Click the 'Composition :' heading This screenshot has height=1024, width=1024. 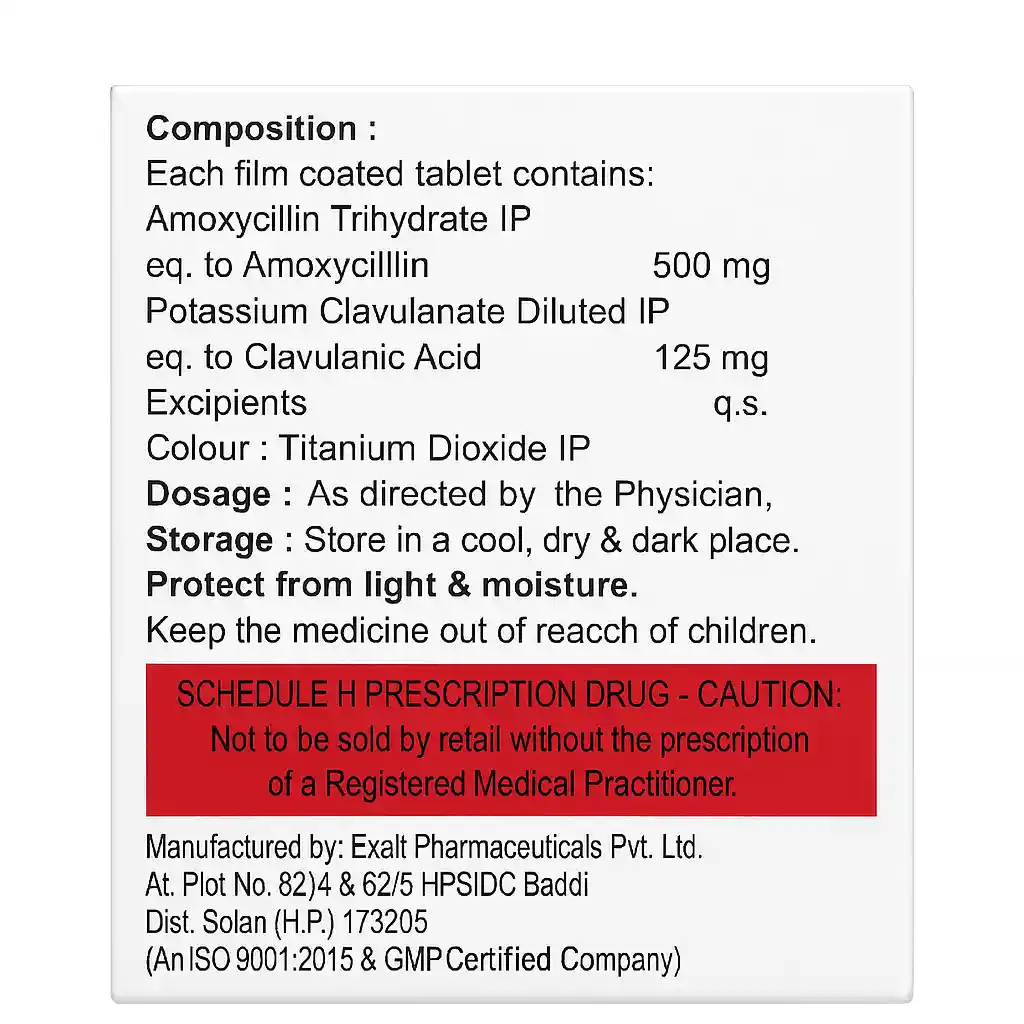tap(262, 129)
